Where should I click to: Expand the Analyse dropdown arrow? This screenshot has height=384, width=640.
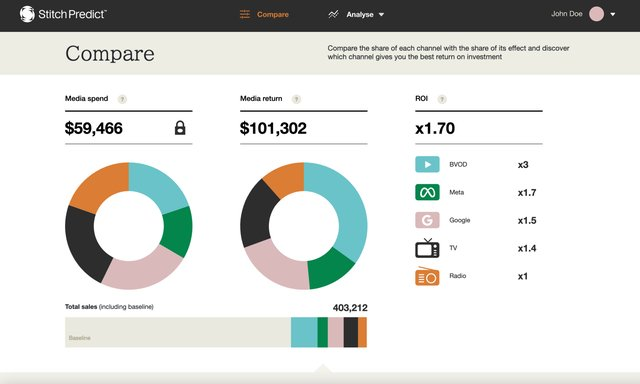[x=381, y=15]
